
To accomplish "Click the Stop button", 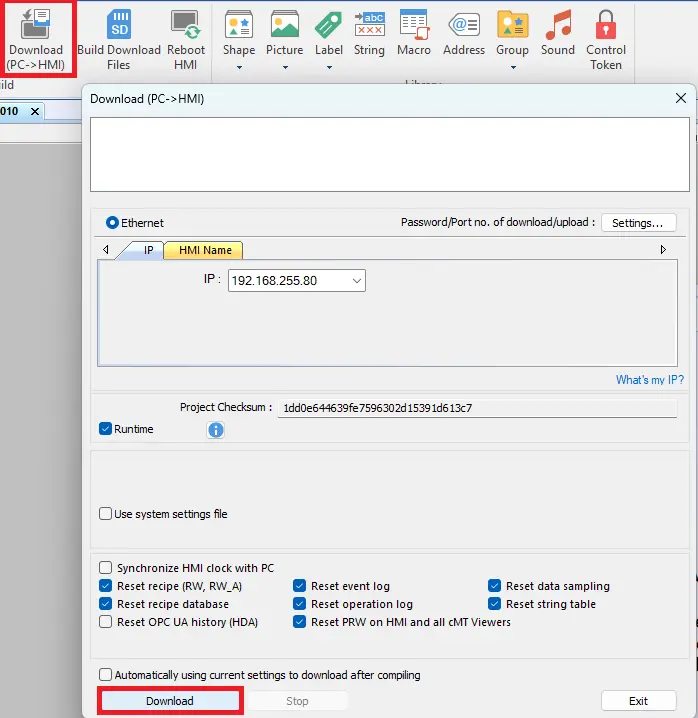I will coord(297,701).
